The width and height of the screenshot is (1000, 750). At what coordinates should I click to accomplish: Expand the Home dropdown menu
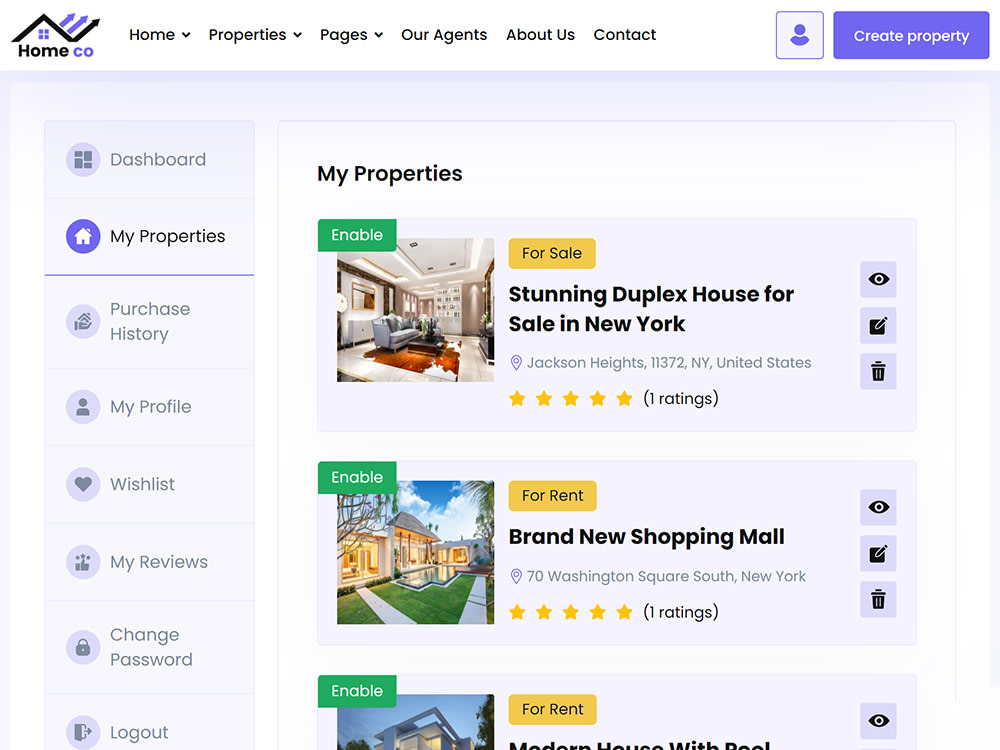159,34
